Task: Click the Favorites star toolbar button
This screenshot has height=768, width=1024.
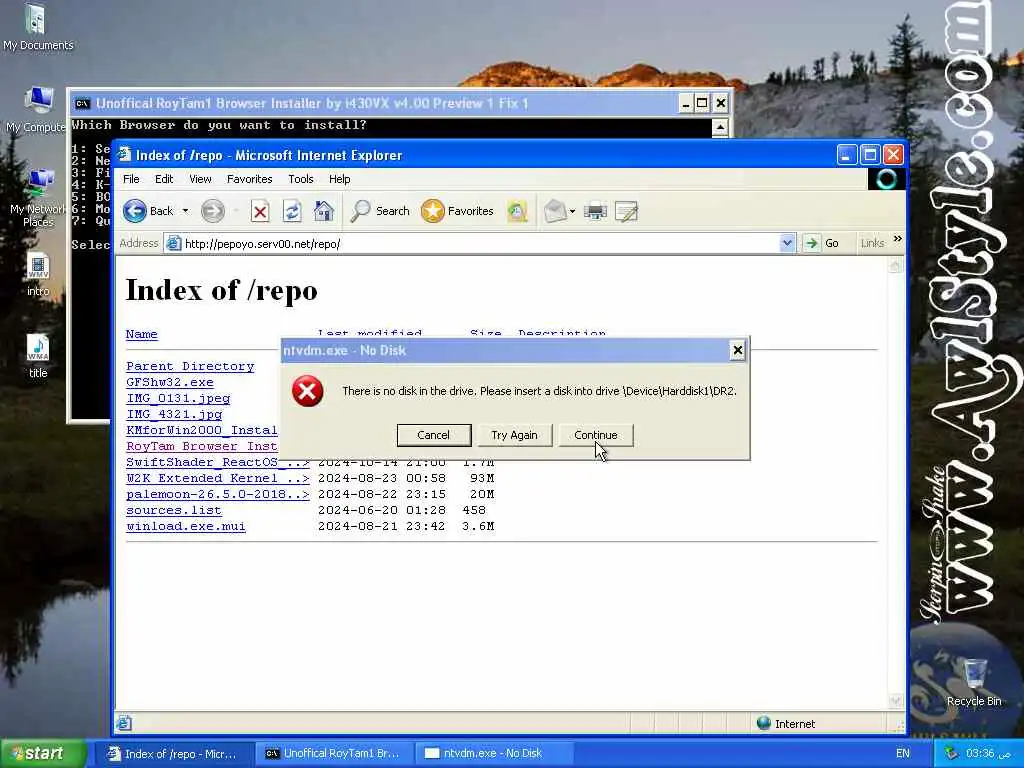Action: pos(457,211)
